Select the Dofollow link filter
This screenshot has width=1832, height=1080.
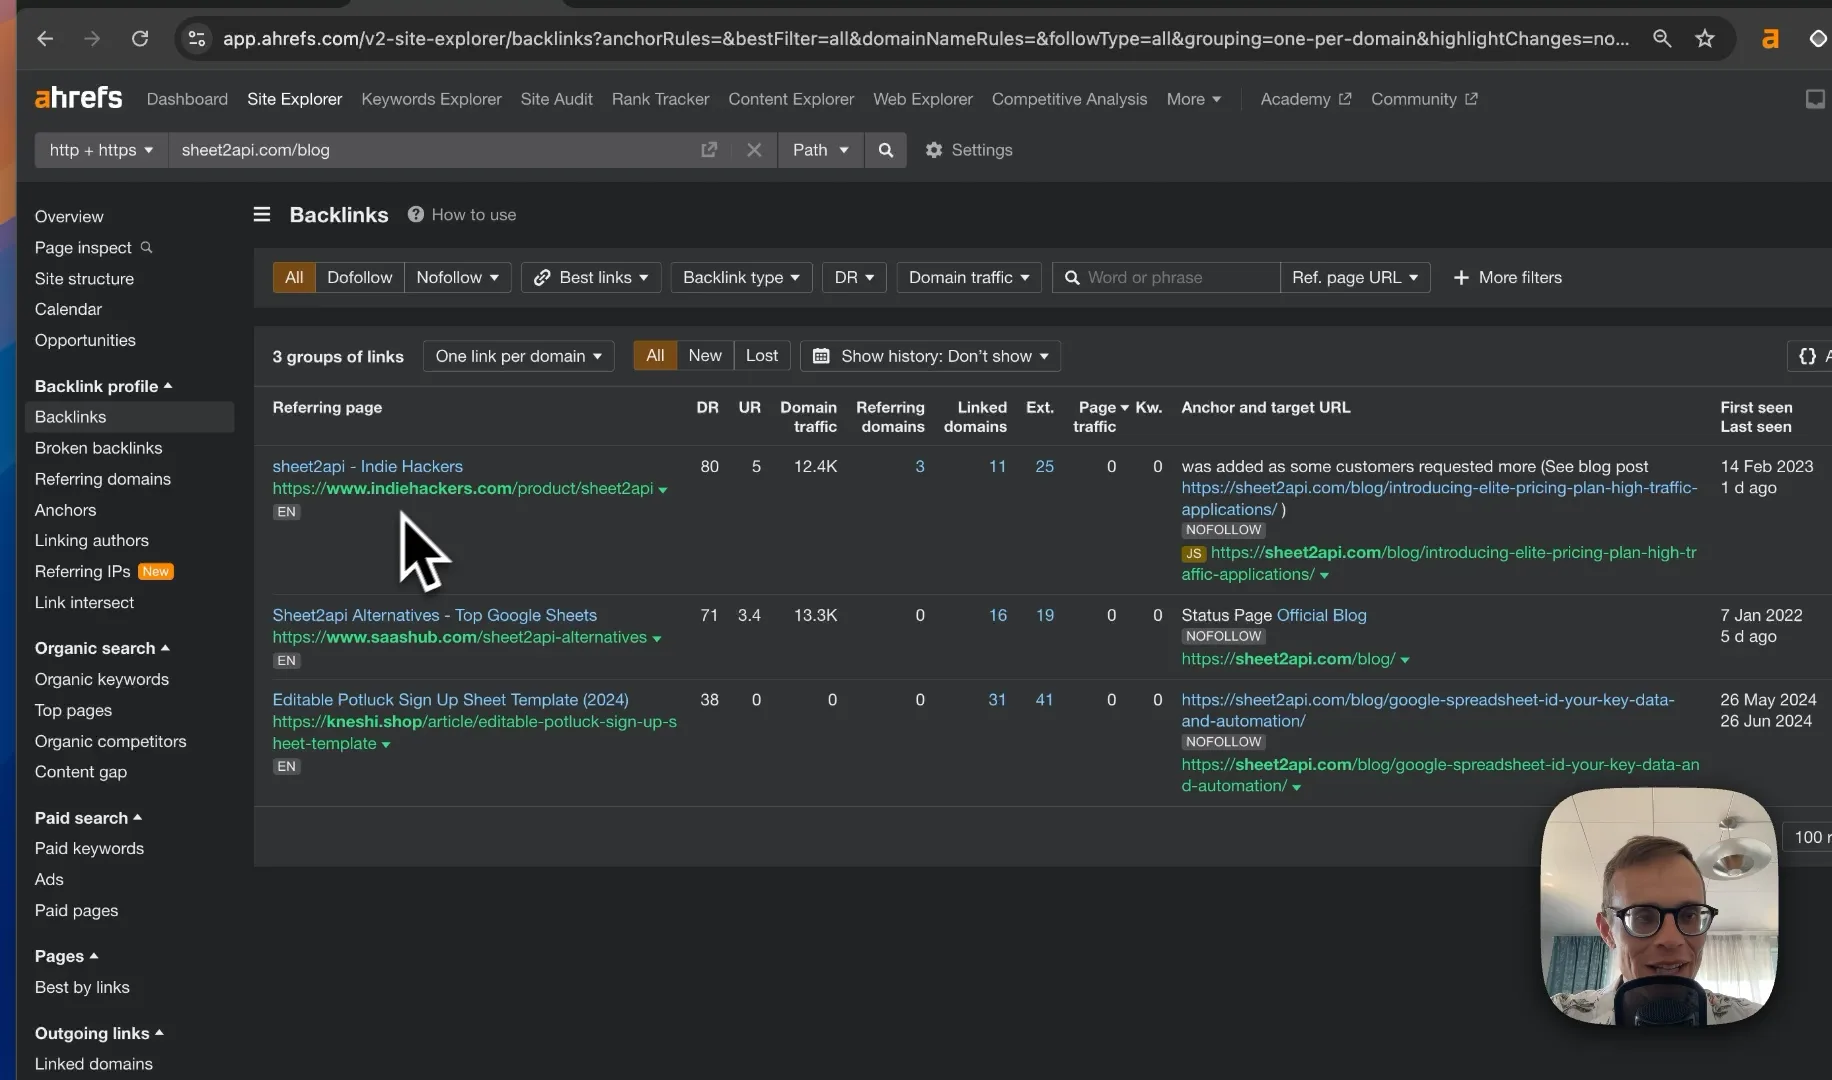click(359, 277)
